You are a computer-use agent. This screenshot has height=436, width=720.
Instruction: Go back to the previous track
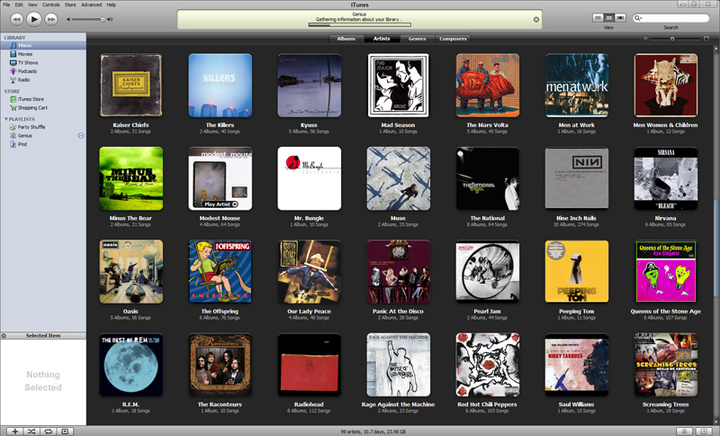pyautogui.click(x=14, y=18)
